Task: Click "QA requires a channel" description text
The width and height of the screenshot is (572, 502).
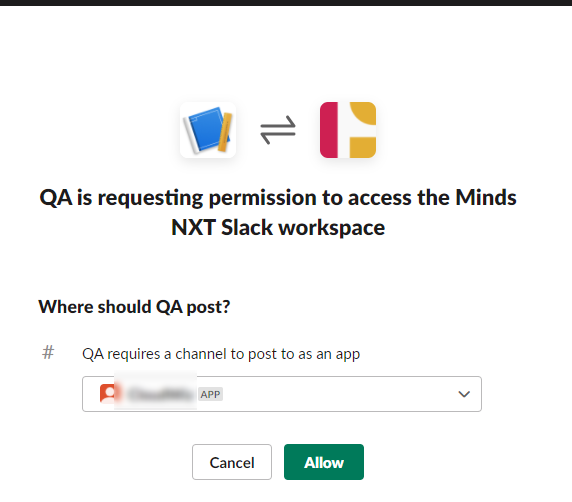Action: 221,354
